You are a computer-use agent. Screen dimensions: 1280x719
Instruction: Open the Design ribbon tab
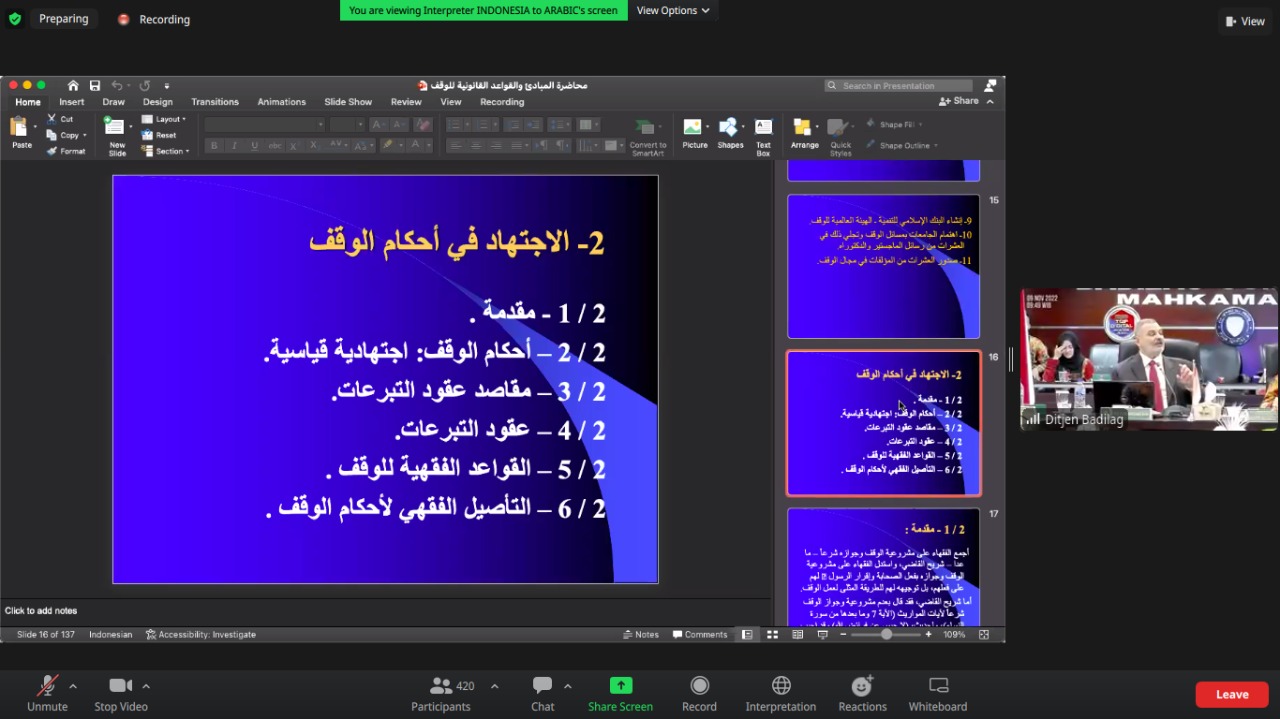(157, 102)
